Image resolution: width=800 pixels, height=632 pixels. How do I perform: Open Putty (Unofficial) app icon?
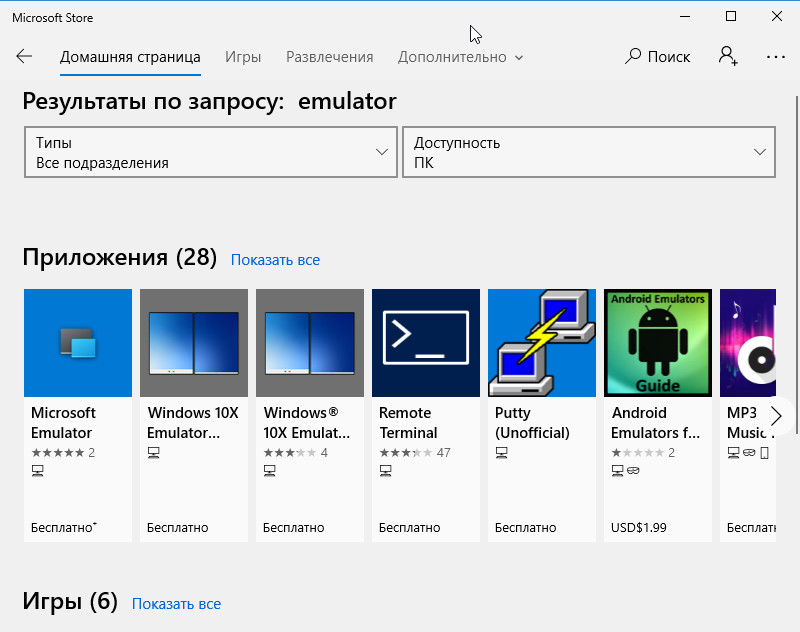[x=542, y=343]
